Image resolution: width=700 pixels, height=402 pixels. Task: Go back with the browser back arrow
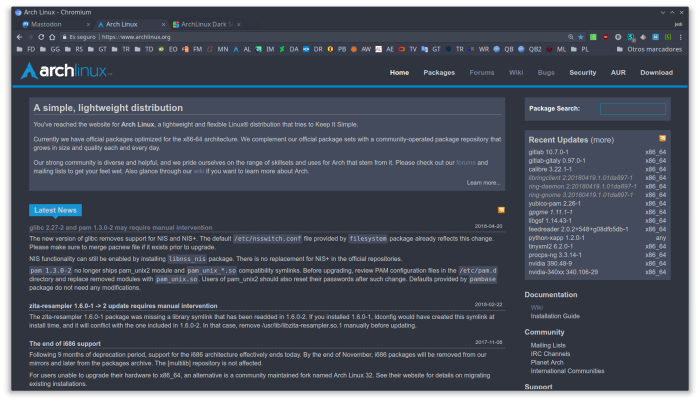(x=19, y=37)
